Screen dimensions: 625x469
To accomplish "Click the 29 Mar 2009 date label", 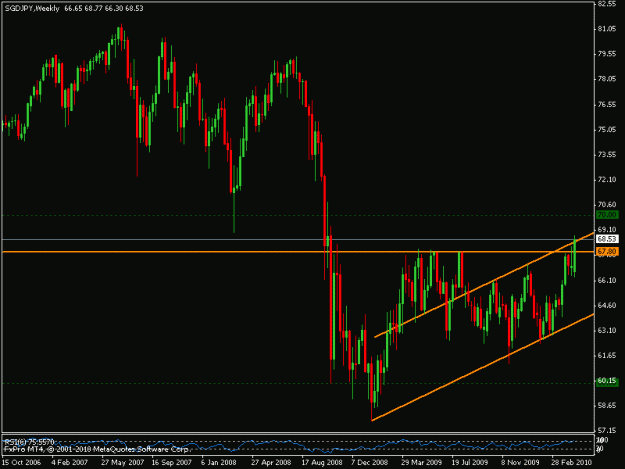I will [x=421, y=463].
